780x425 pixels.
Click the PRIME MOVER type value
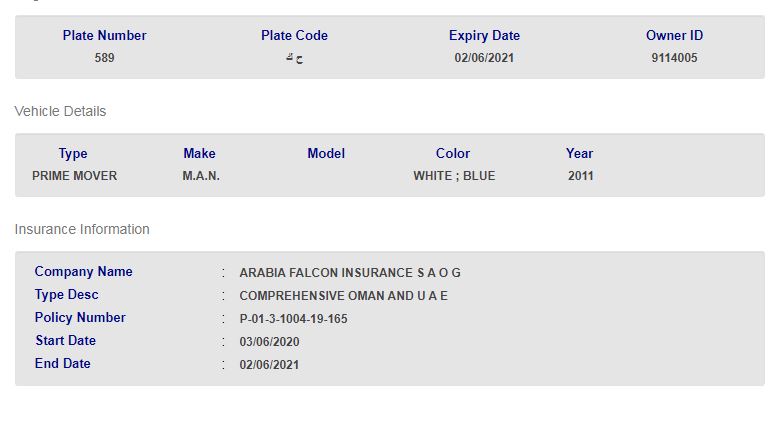(x=74, y=176)
